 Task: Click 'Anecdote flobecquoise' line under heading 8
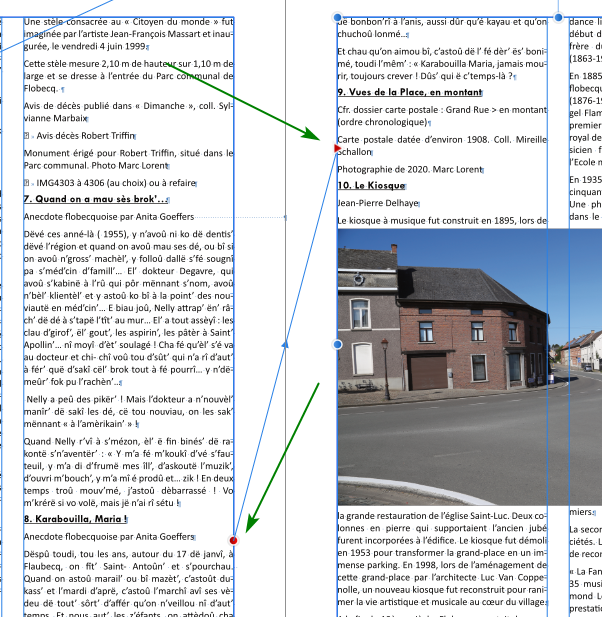109,537
